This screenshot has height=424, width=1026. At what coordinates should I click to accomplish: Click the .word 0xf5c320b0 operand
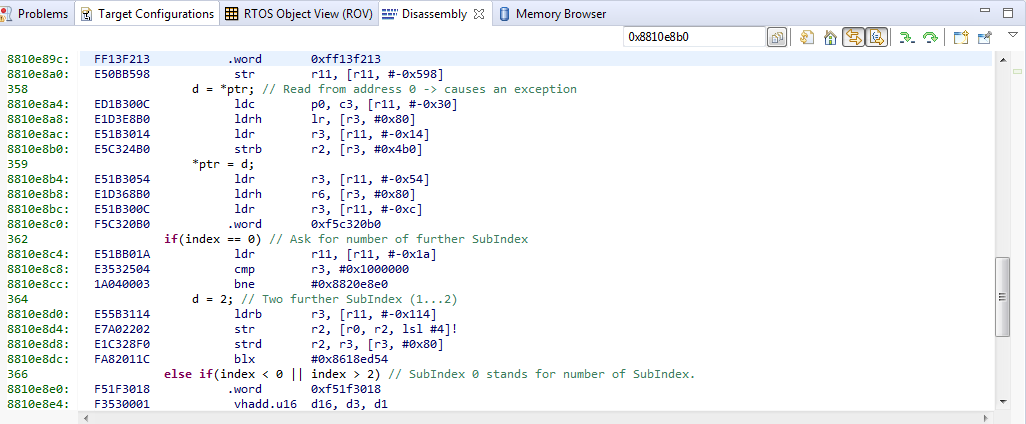pos(345,224)
